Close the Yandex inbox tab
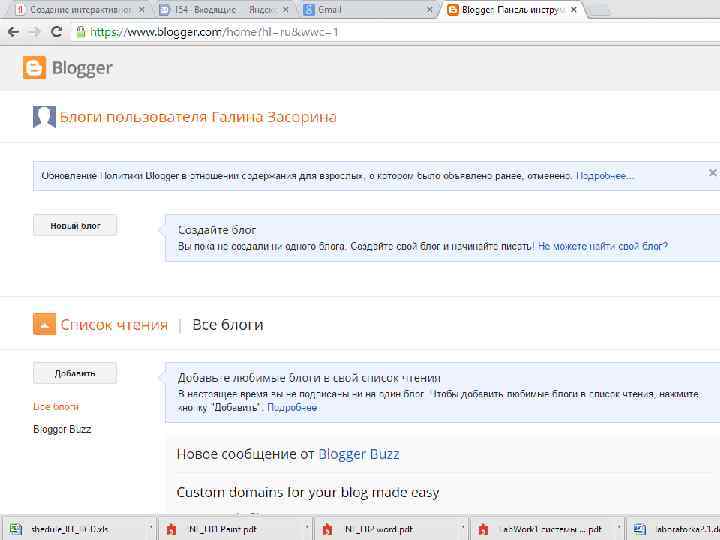The image size is (720, 540). pyautogui.click(x=285, y=9)
